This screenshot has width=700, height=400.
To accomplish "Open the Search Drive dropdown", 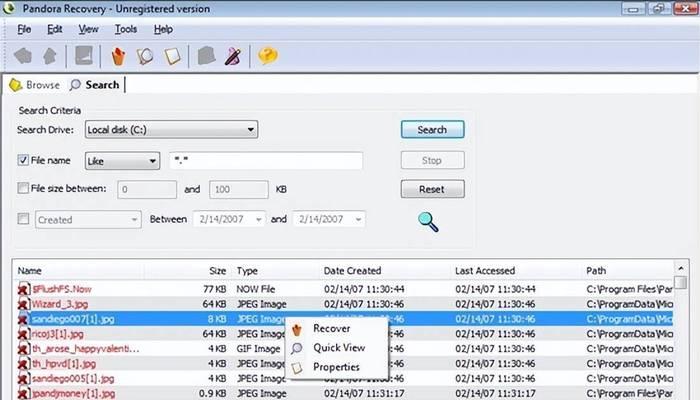I will (x=171, y=129).
